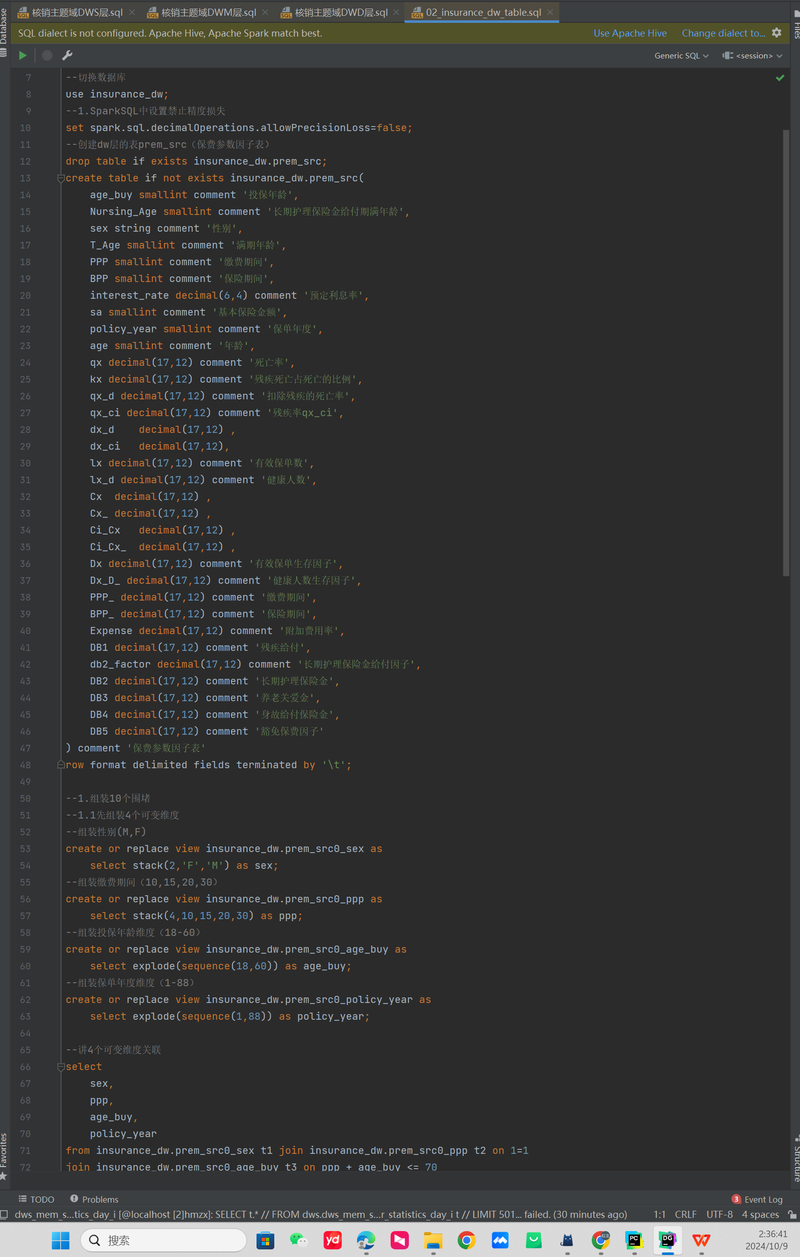Open PyCharm from the taskbar
Viewport: 800px width, 1257px height.
tap(634, 1240)
